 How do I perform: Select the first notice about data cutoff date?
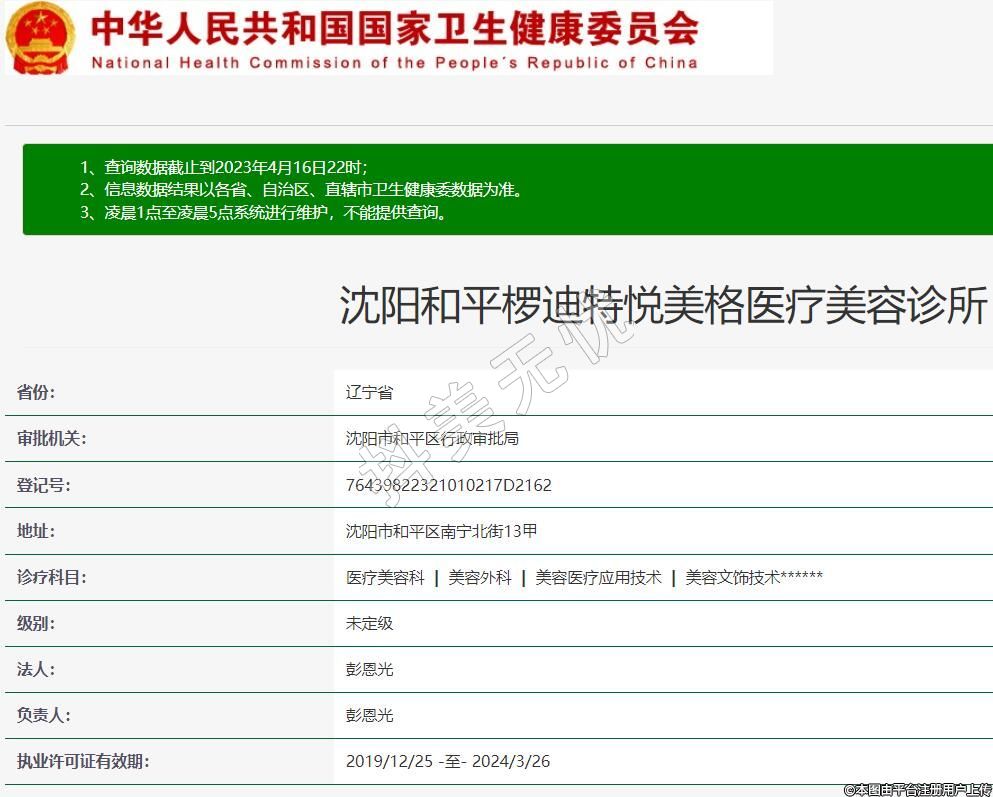click(x=231, y=167)
